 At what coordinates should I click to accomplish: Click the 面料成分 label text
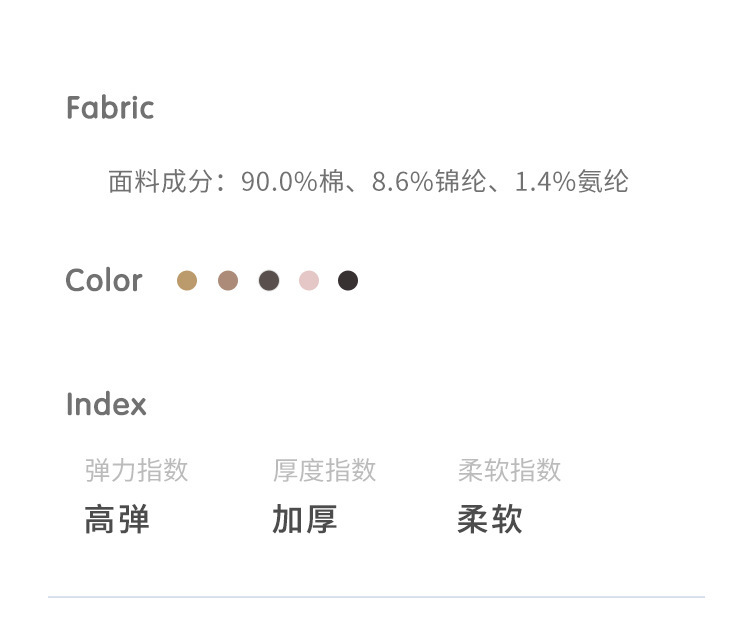[160, 182]
